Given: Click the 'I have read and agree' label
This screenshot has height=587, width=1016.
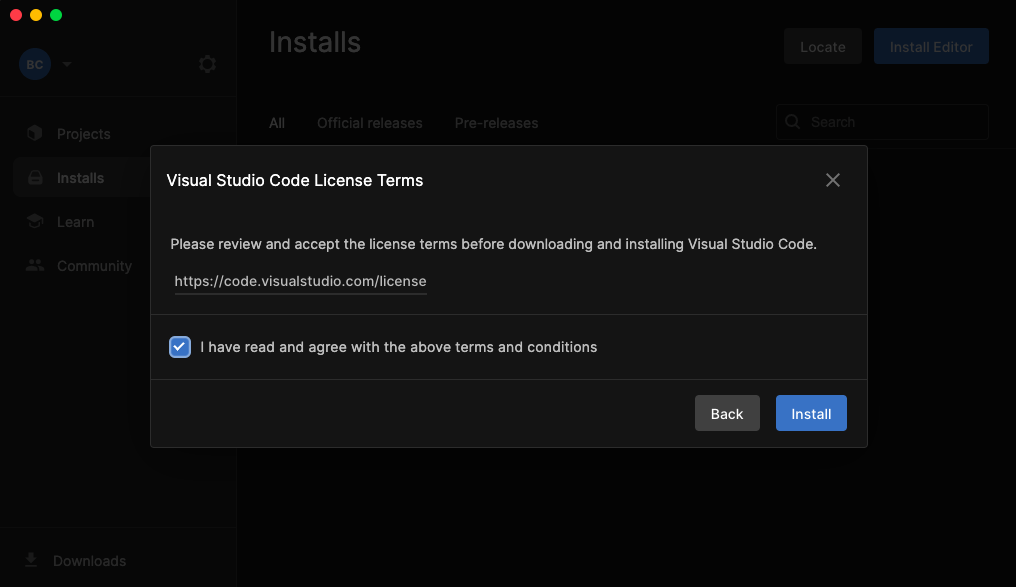Looking at the screenshot, I should 398,347.
